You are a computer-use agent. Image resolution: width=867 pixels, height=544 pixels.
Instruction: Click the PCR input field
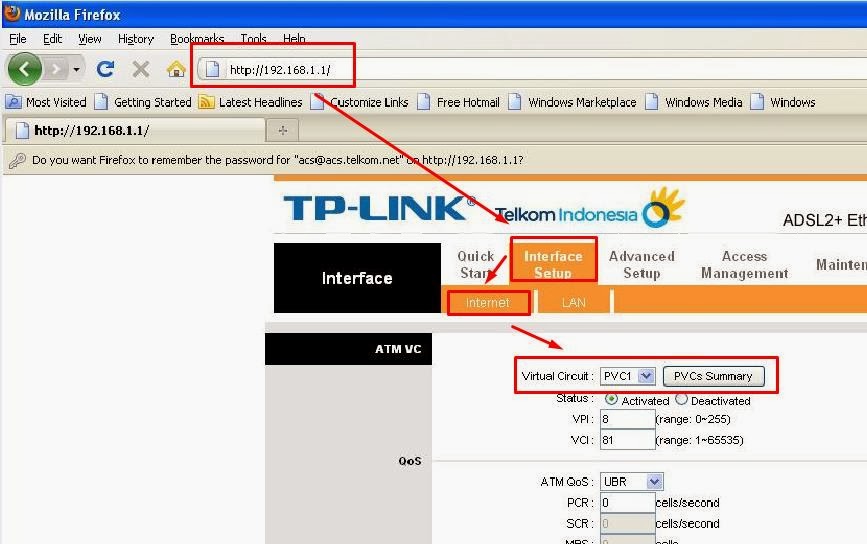click(x=627, y=503)
